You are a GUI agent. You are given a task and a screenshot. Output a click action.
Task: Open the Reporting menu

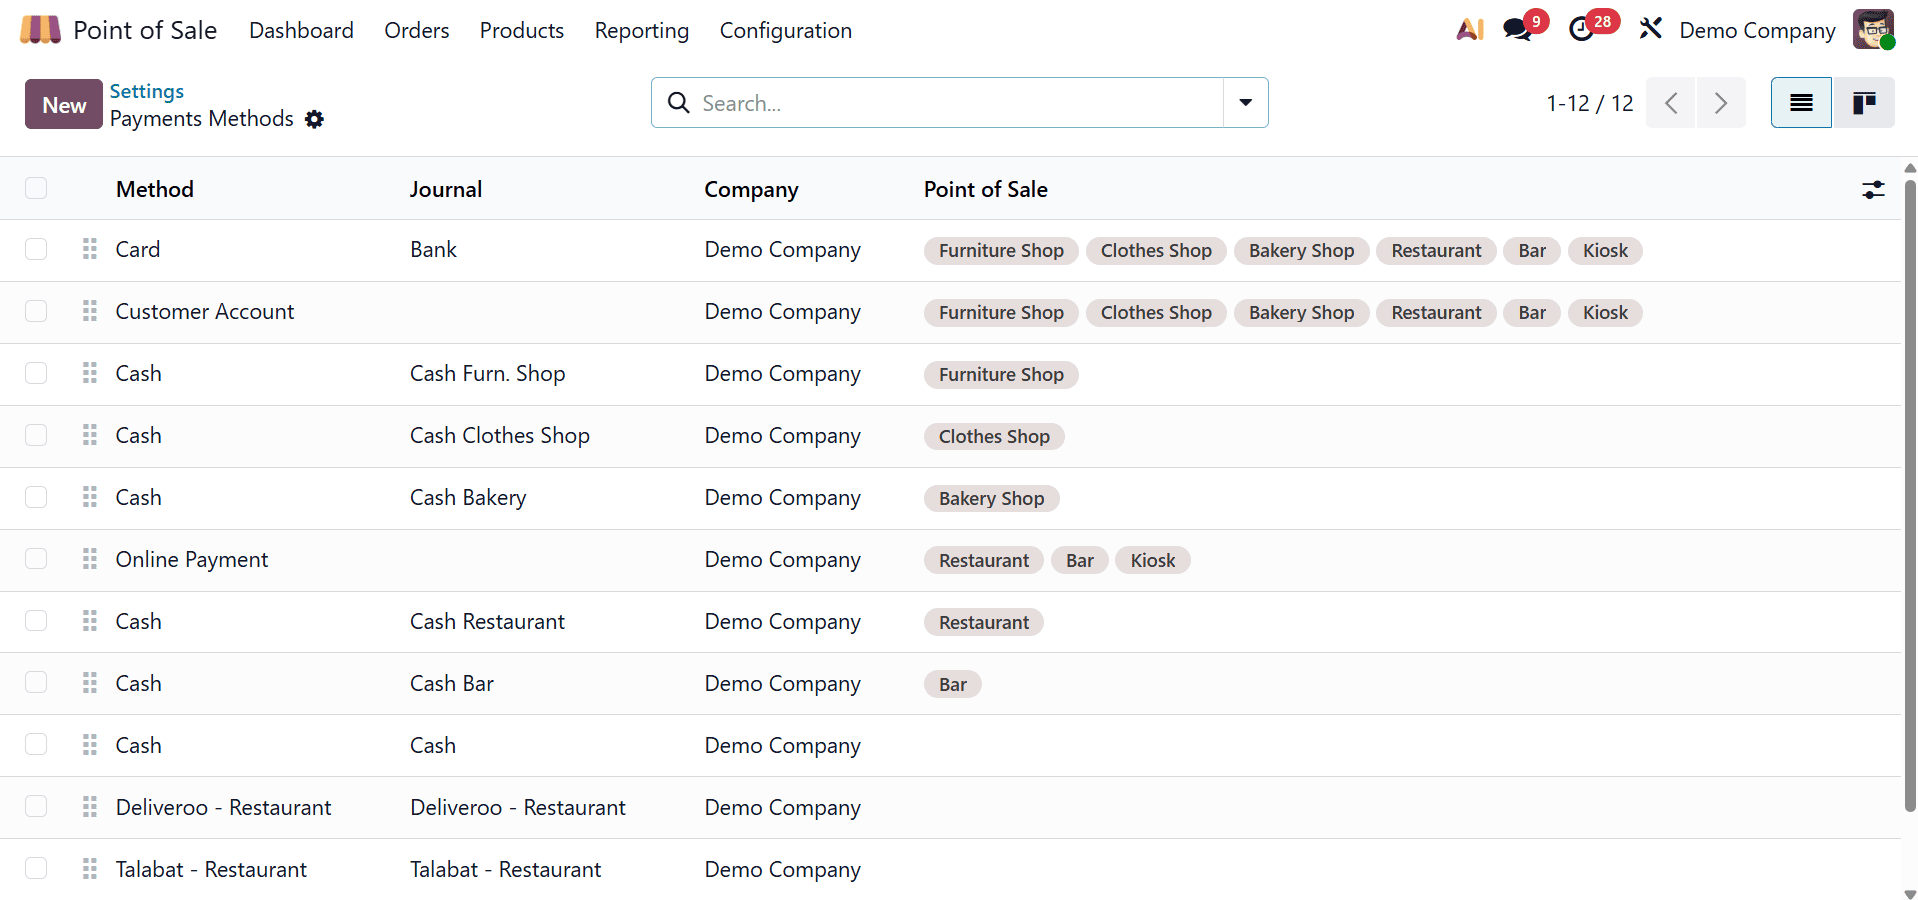pyautogui.click(x=641, y=30)
